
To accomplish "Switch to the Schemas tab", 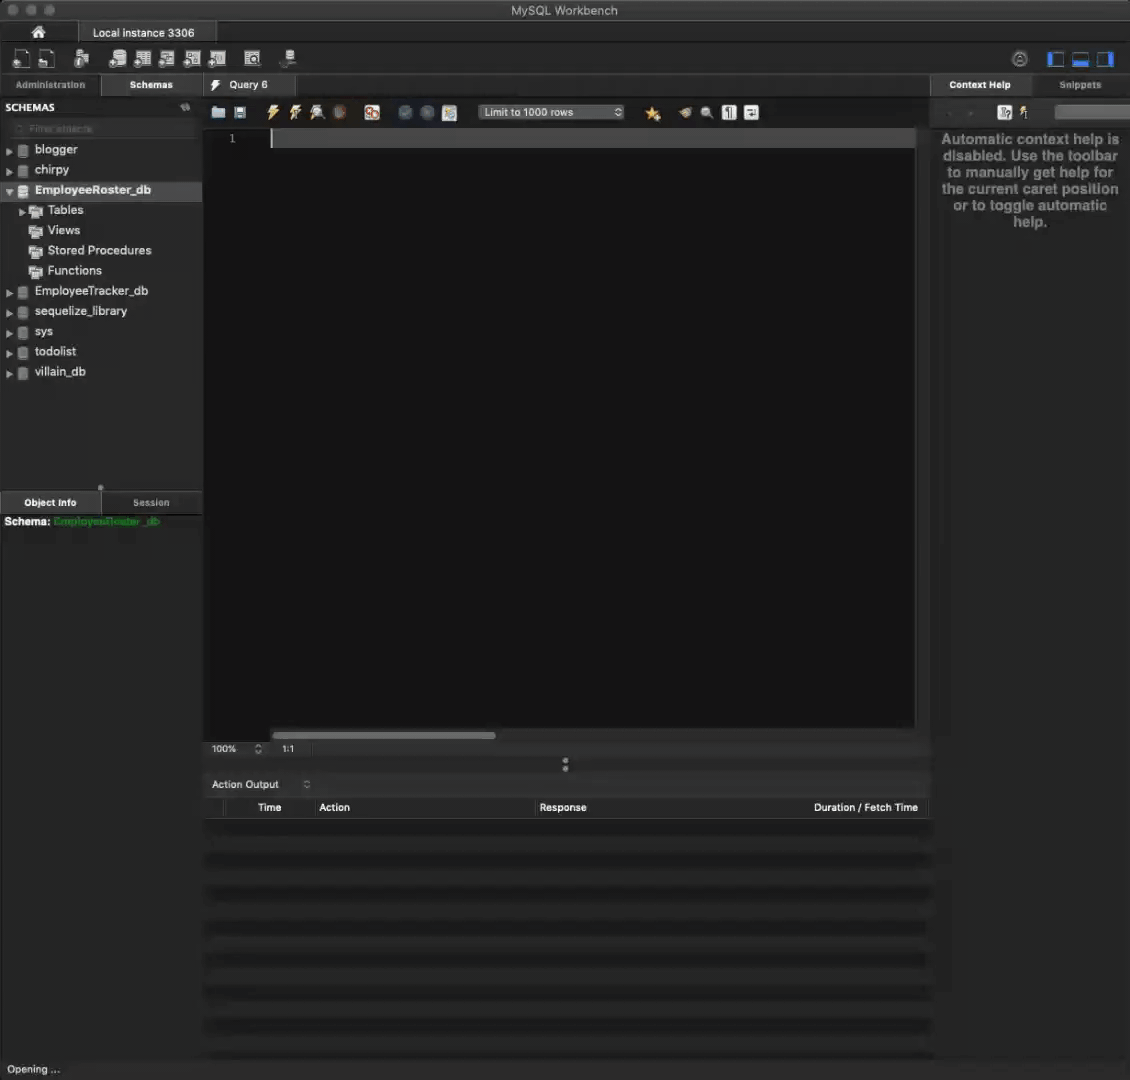I will (151, 85).
